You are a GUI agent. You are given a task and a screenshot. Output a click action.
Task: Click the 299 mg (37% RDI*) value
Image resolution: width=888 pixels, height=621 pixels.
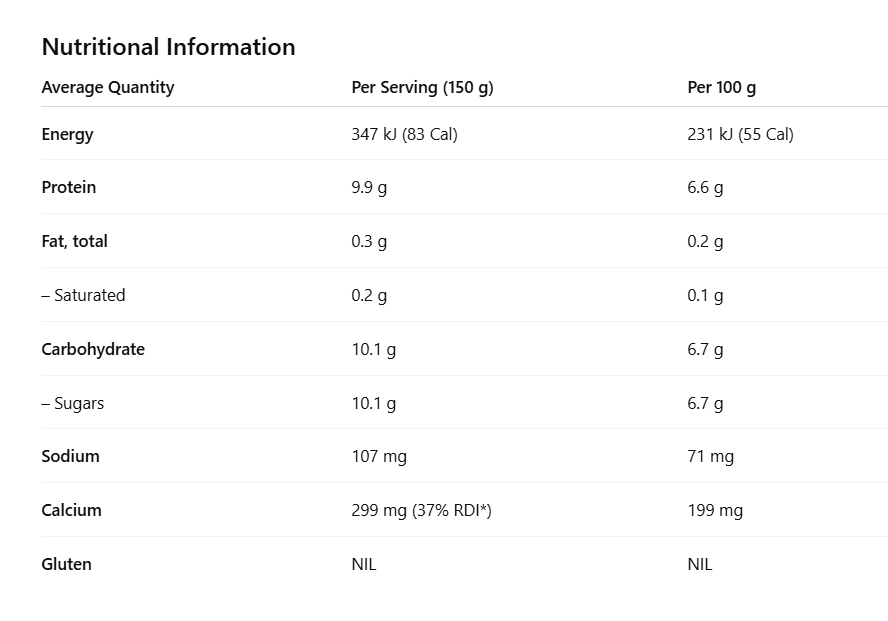coord(421,510)
